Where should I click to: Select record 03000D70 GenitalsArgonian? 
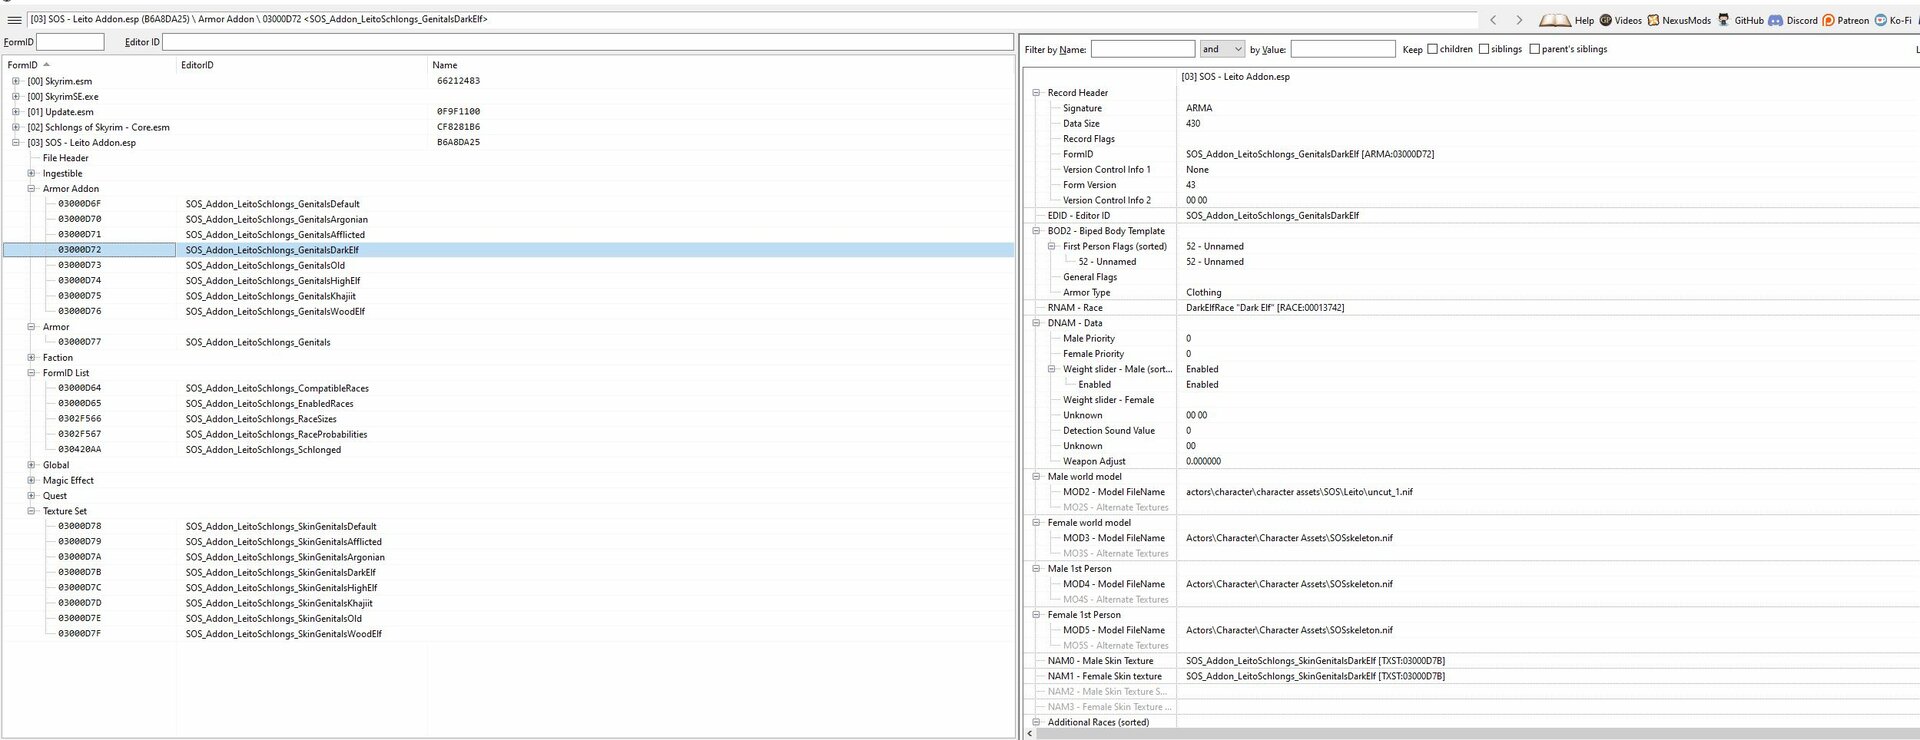click(x=508, y=220)
